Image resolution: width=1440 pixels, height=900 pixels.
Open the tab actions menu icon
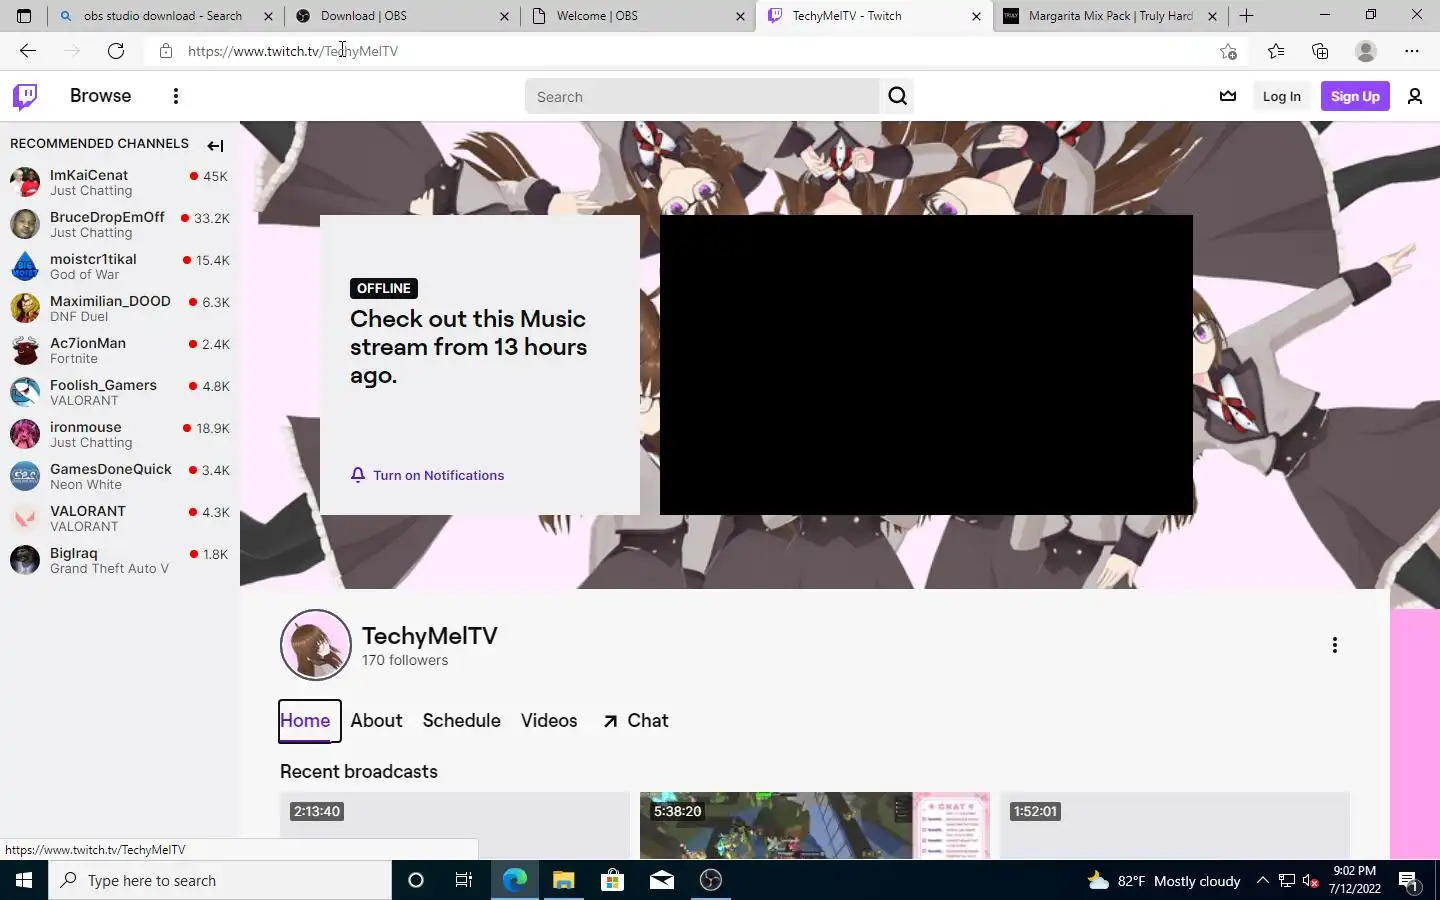coord(24,16)
